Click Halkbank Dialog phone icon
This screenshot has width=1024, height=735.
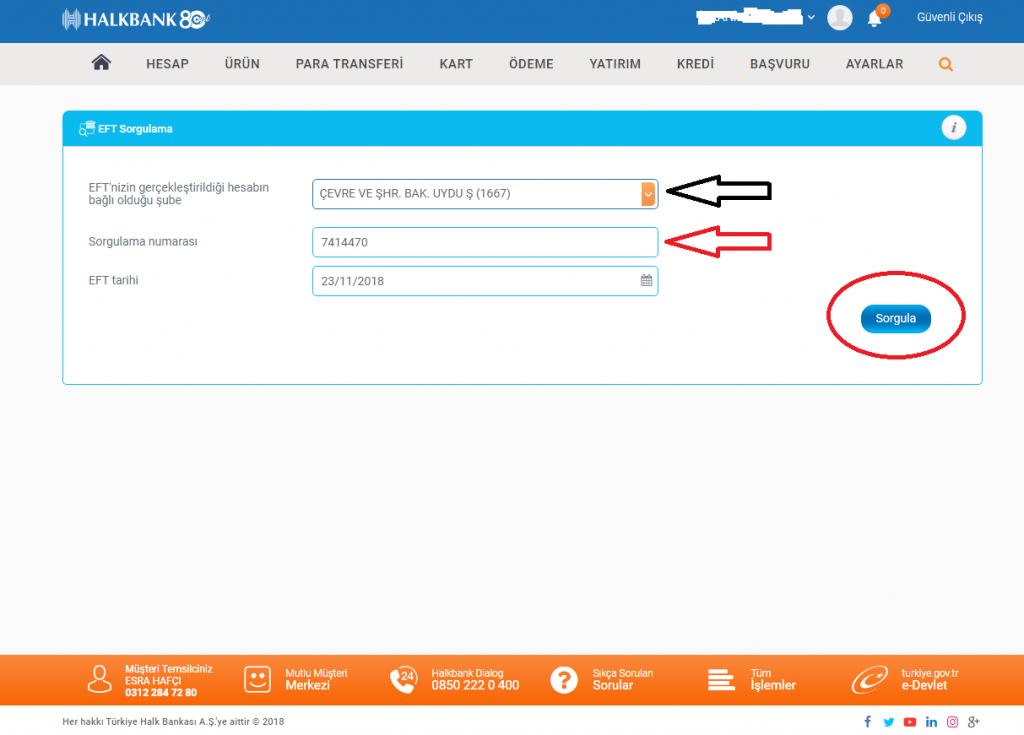404,679
